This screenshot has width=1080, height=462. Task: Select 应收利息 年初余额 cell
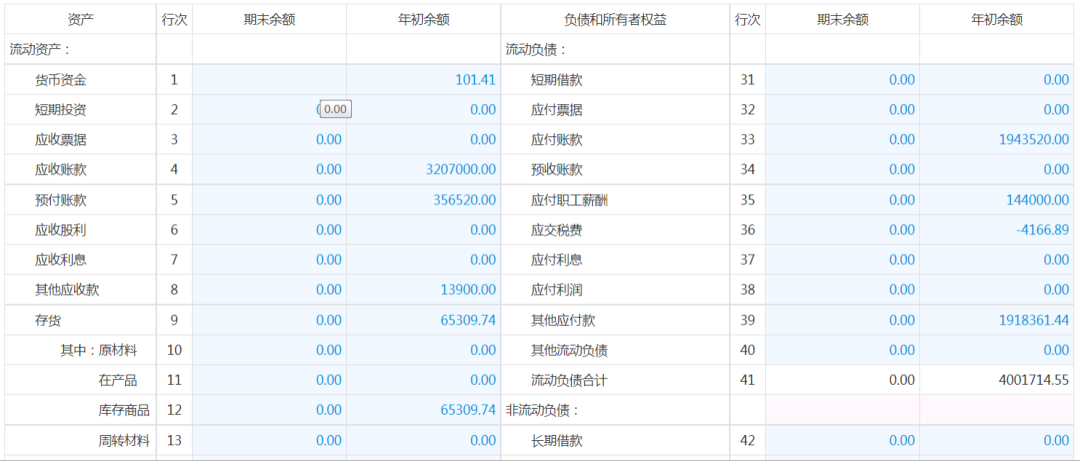point(423,260)
